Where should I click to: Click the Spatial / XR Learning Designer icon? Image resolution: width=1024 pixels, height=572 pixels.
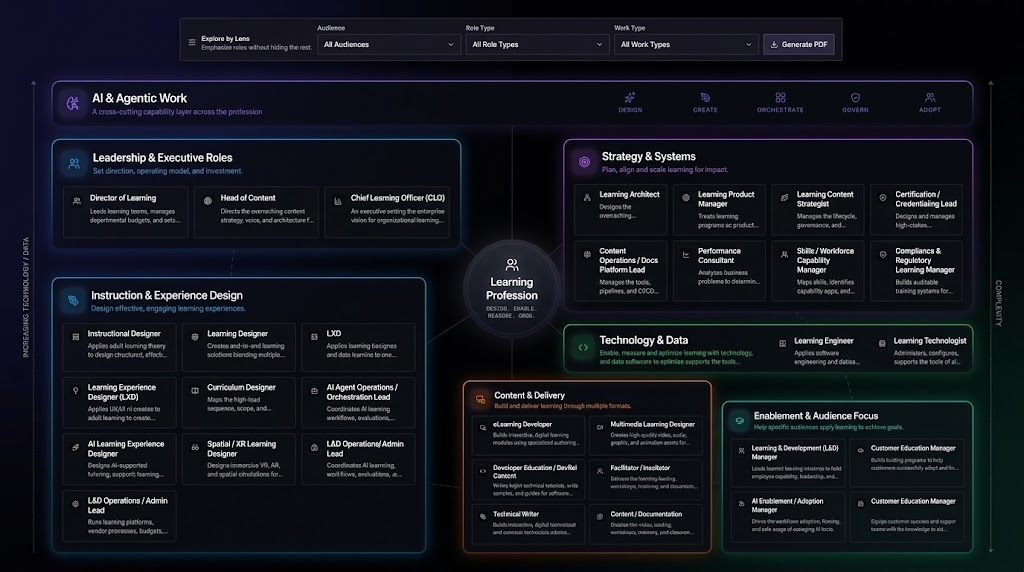click(x=195, y=447)
